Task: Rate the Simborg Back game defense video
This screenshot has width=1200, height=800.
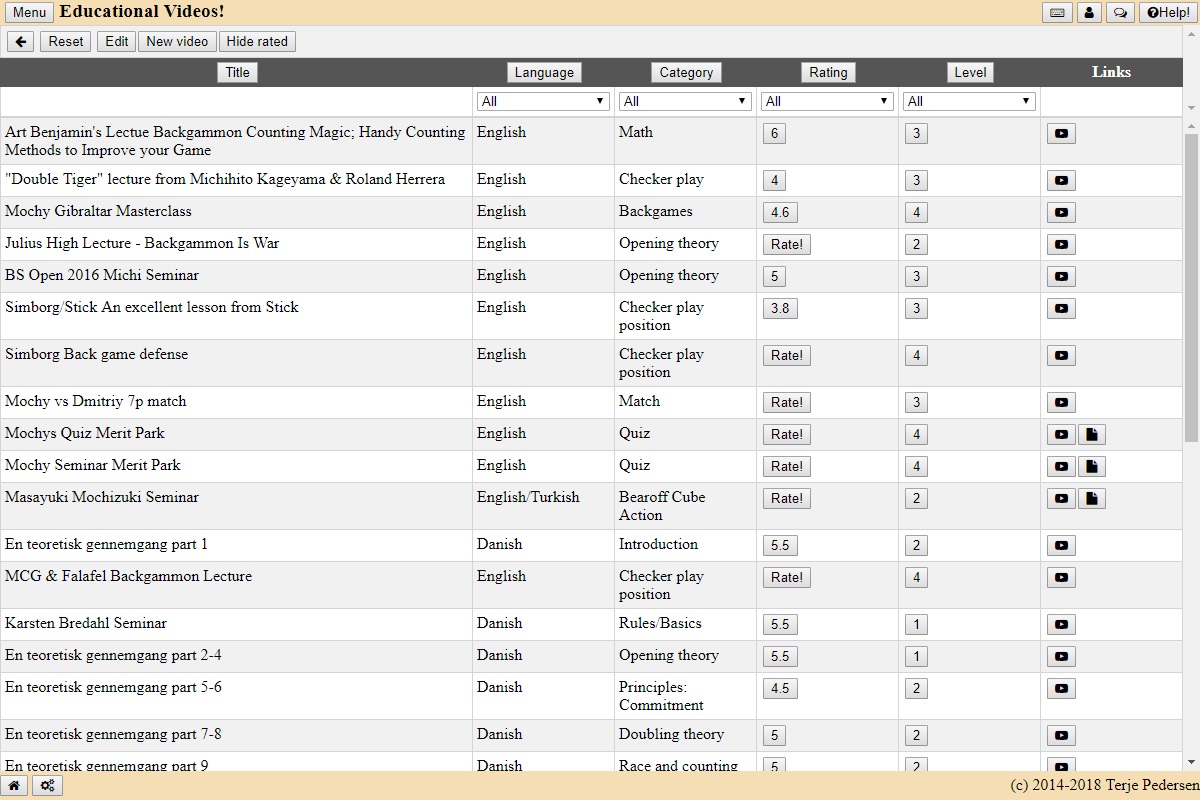Action: (x=787, y=356)
